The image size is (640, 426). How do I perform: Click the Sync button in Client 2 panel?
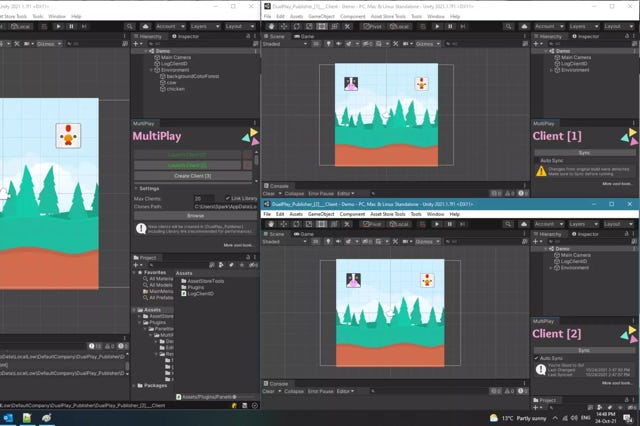tap(584, 350)
